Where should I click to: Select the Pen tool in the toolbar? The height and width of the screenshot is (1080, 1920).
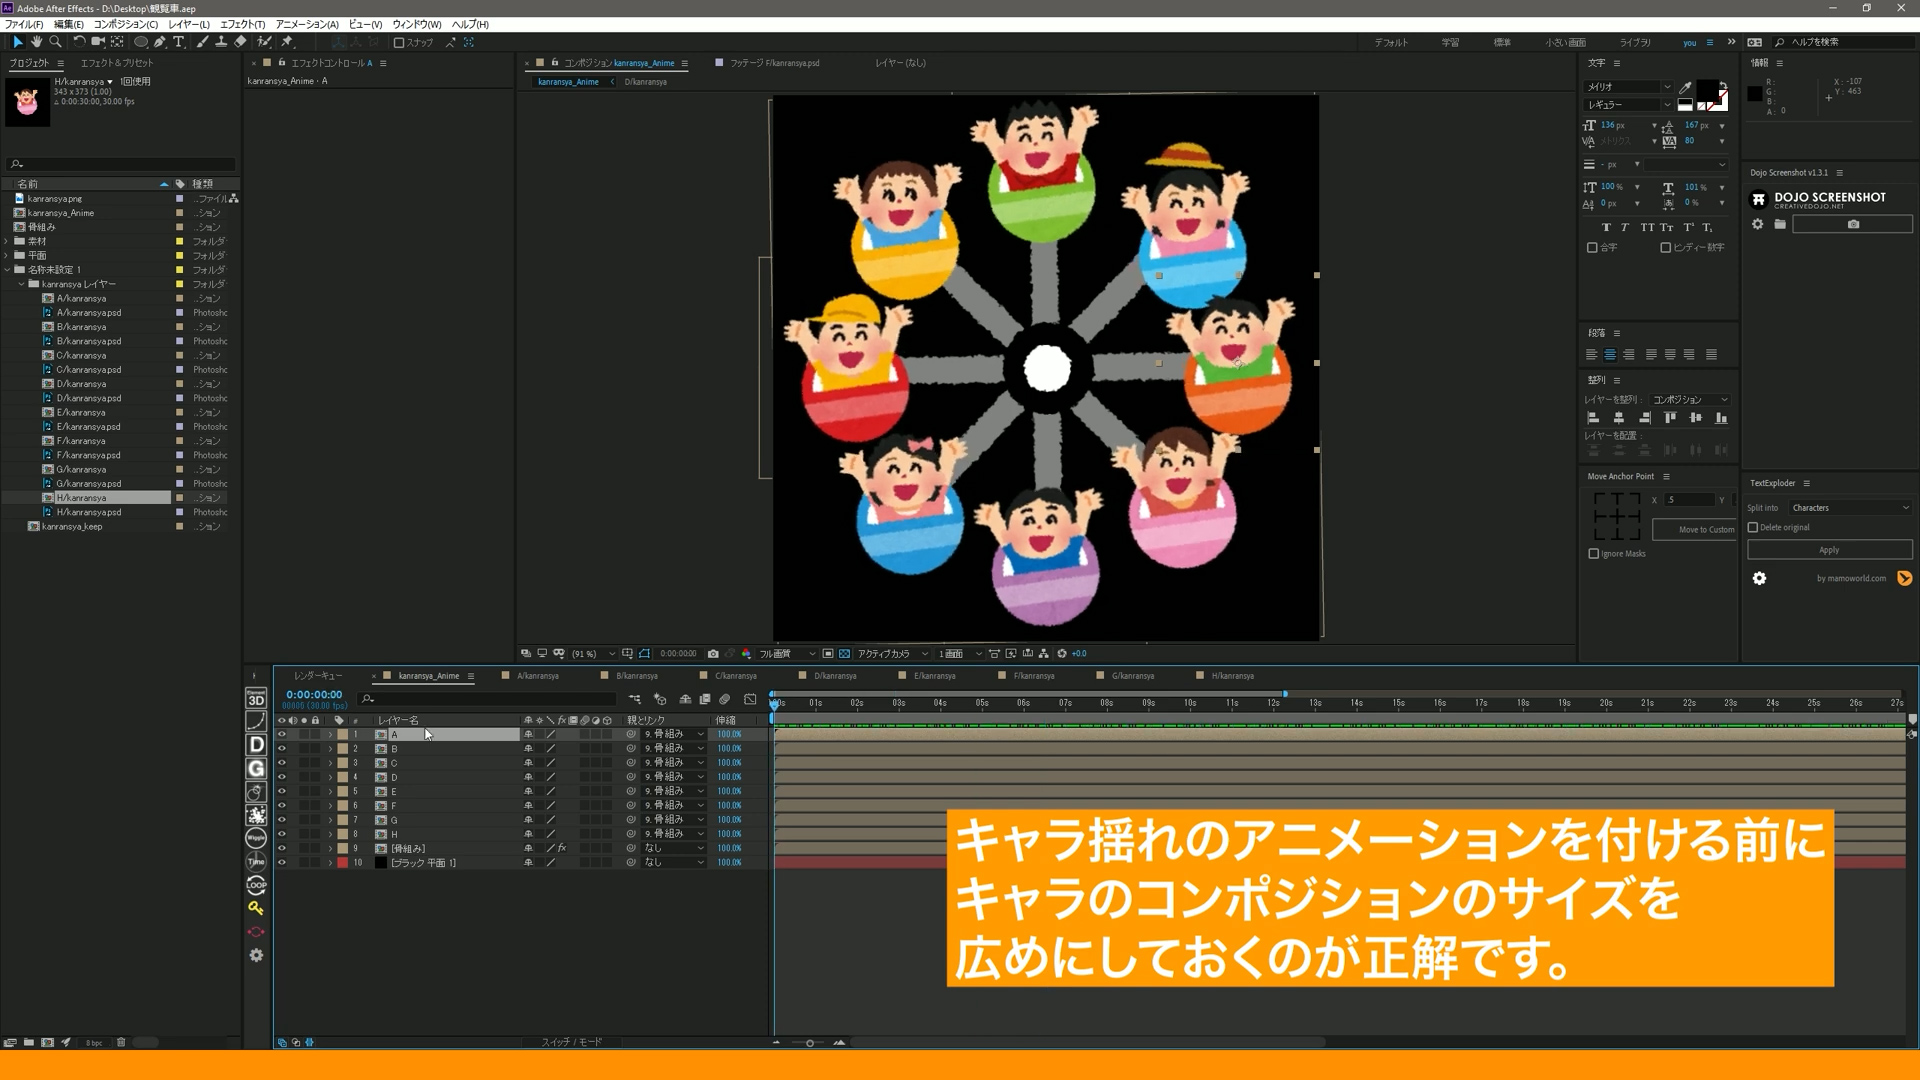click(x=159, y=42)
